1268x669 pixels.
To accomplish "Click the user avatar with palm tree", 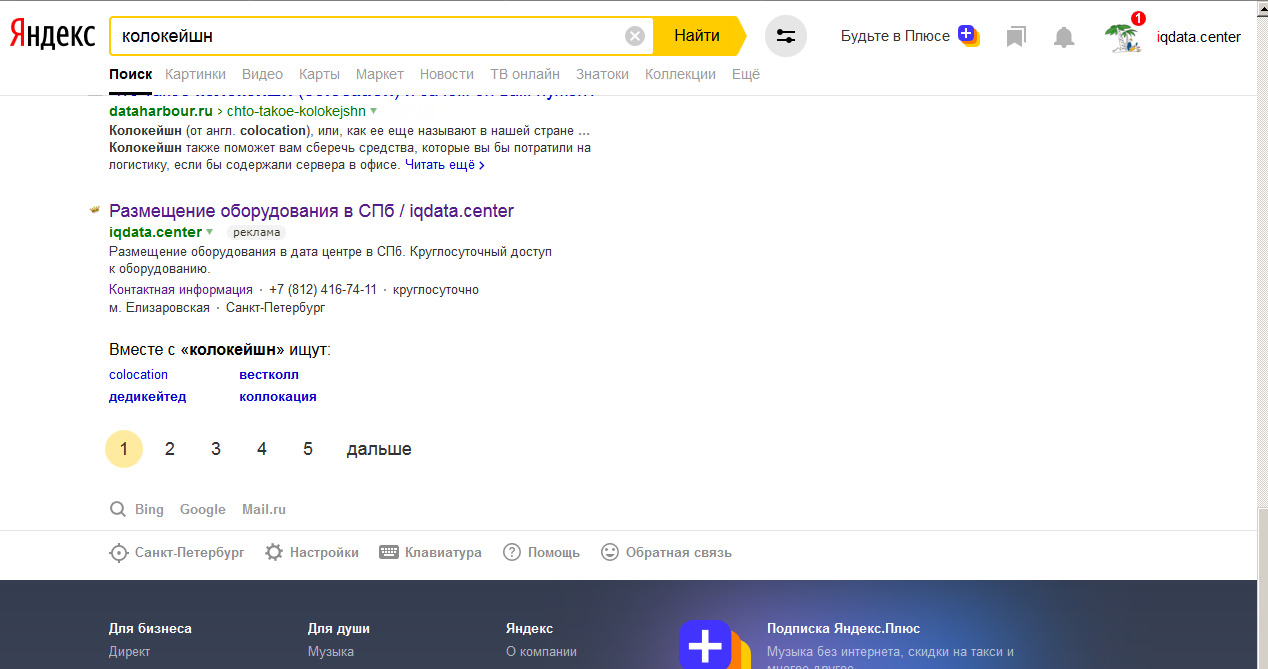I will [x=1124, y=37].
